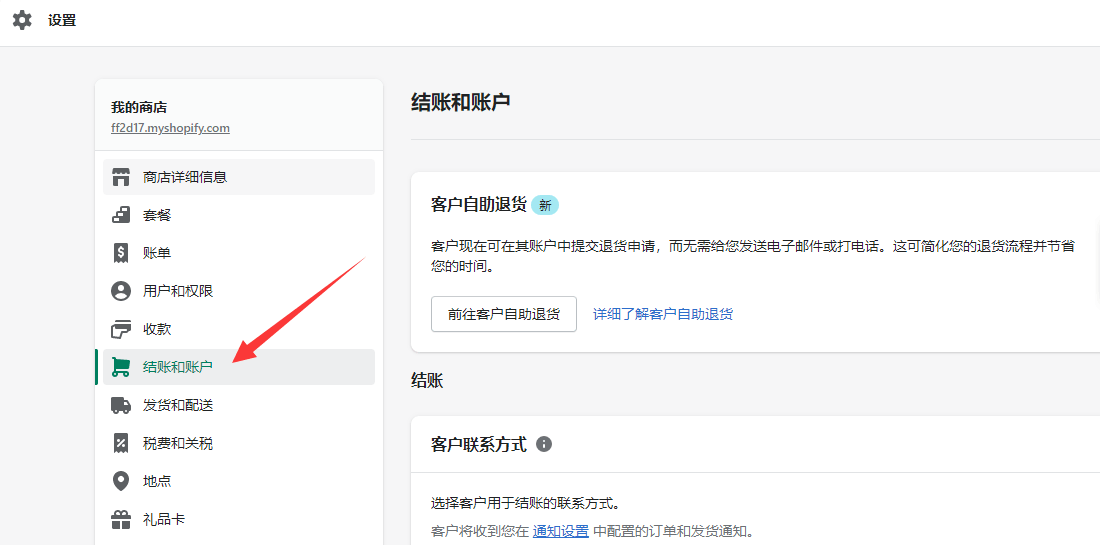This screenshot has height=545, width=1100.
Task: Click the percent icon beside 税费和关税
Action: [x=121, y=443]
